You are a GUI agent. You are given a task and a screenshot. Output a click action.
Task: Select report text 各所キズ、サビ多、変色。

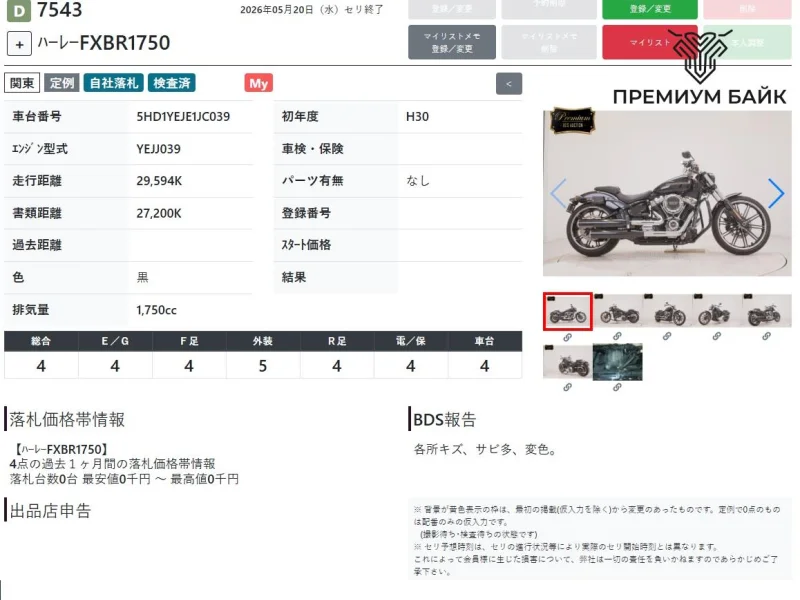coord(485,449)
